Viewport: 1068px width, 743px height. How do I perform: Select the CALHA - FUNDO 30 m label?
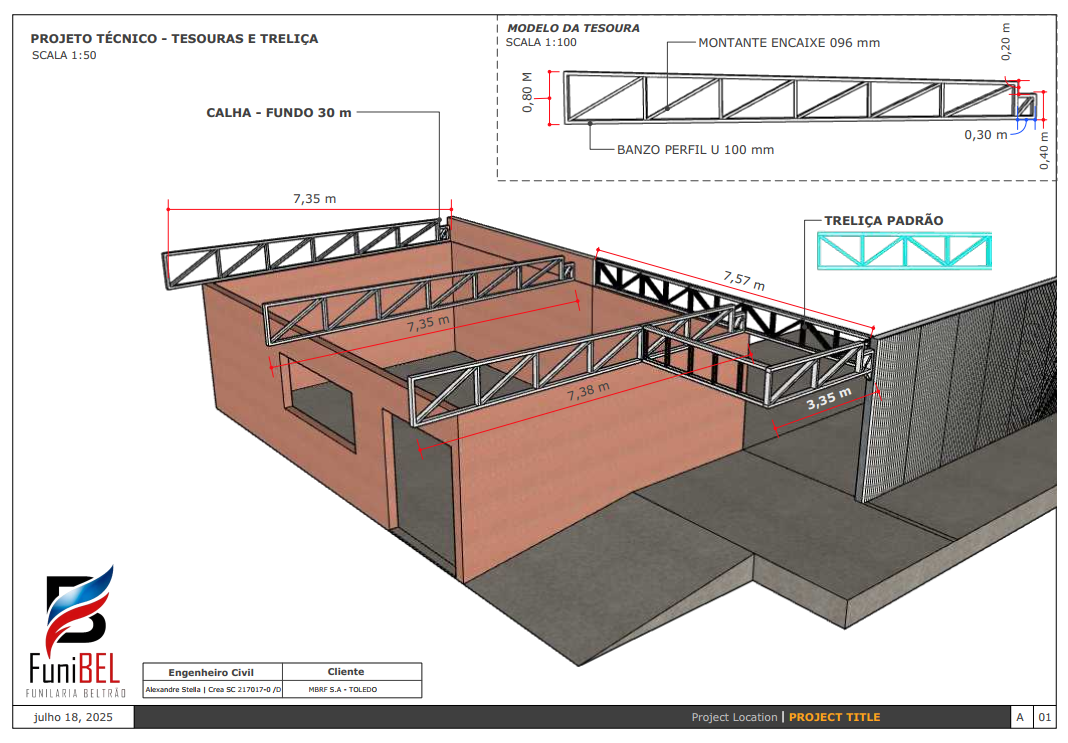(x=279, y=113)
